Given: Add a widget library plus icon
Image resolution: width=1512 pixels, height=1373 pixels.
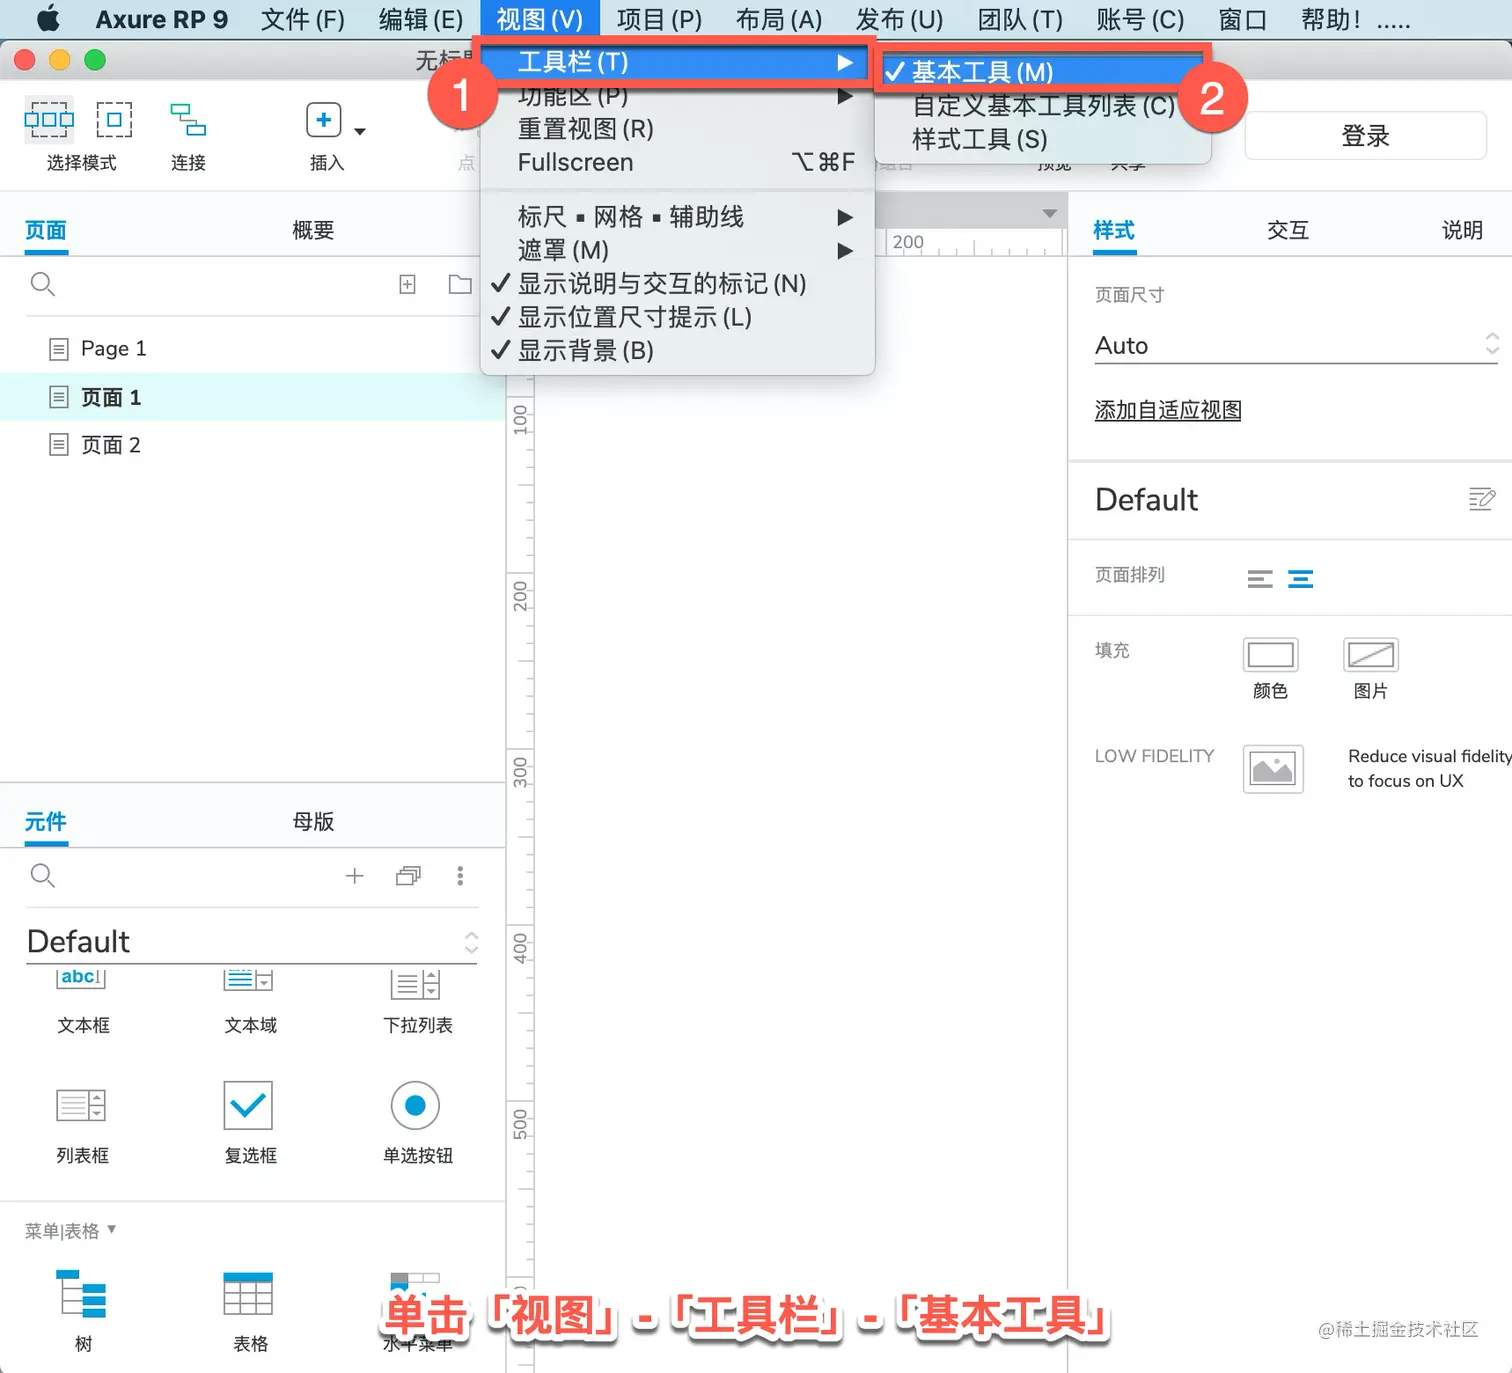Looking at the screenshot, I should (354, 876).
